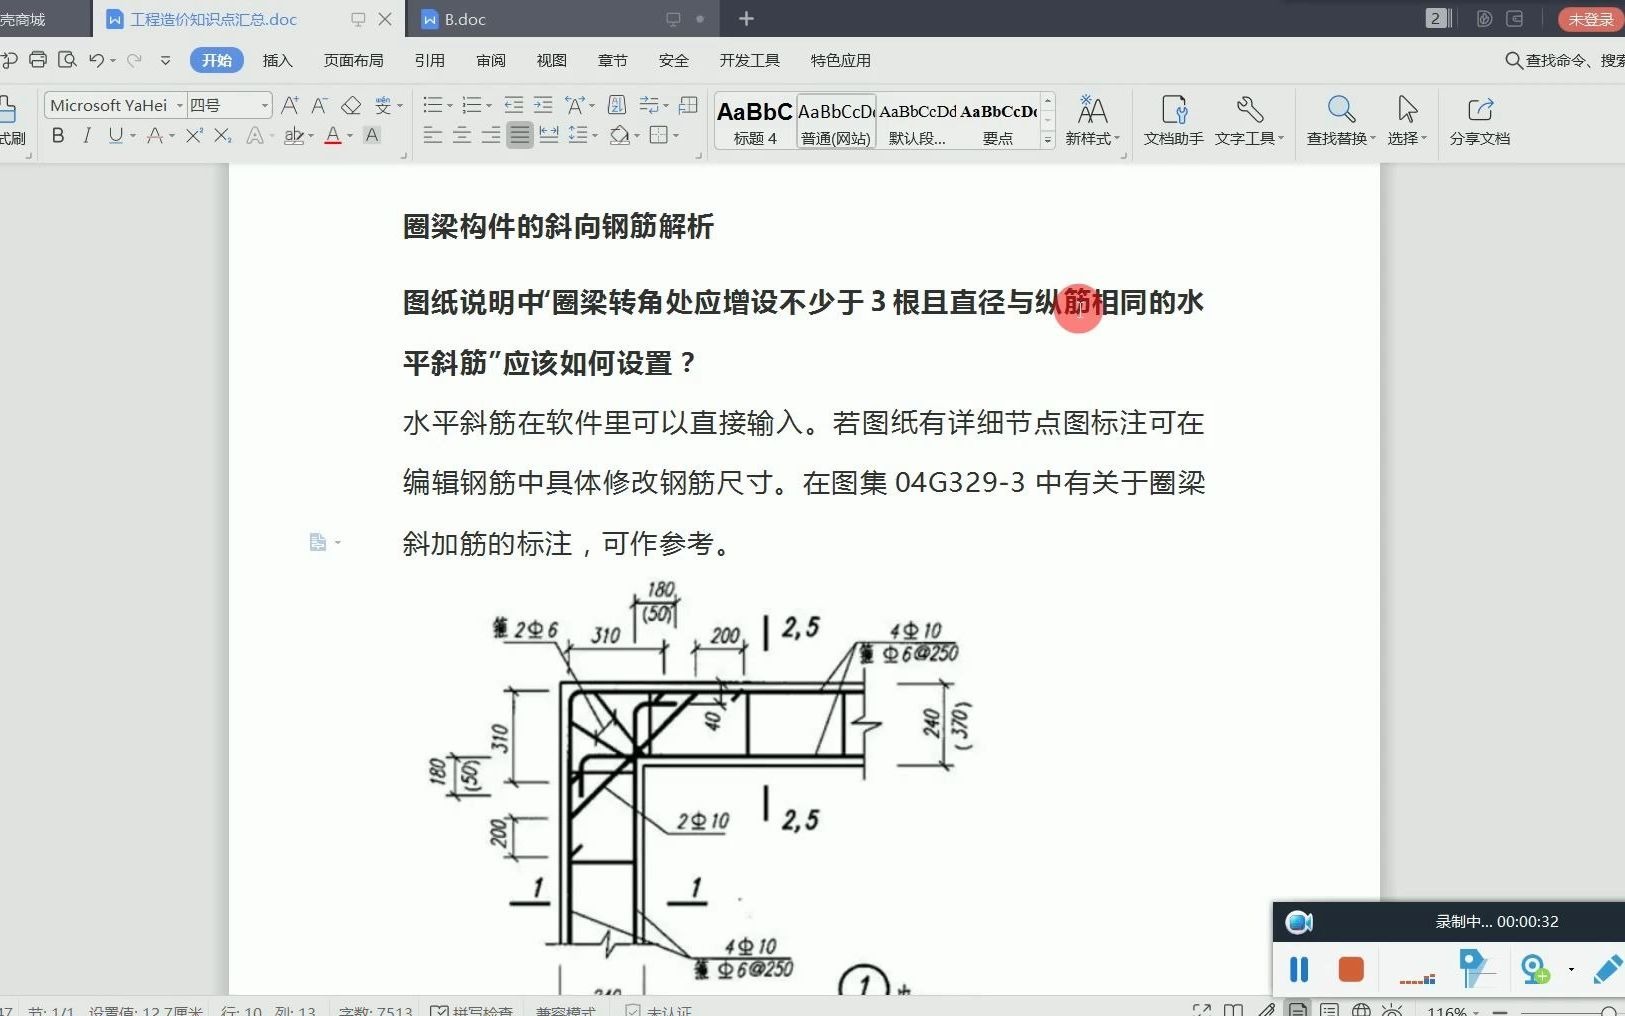1625x1016 pixels.
Task: Toggle Bold formatting
Action: [58, 135]
